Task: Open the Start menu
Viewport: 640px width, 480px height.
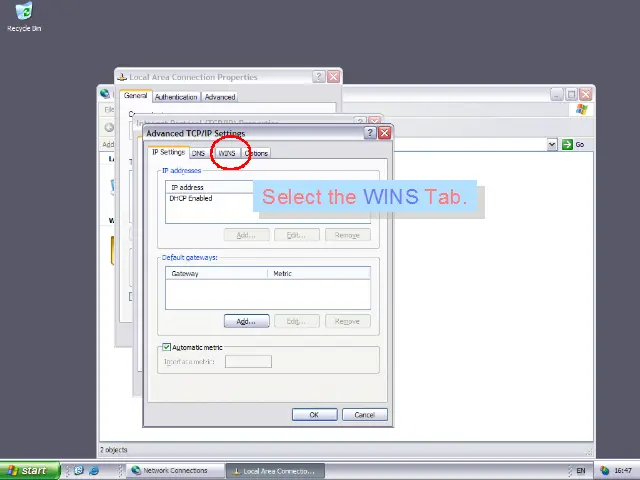Action: click(27, 470)
